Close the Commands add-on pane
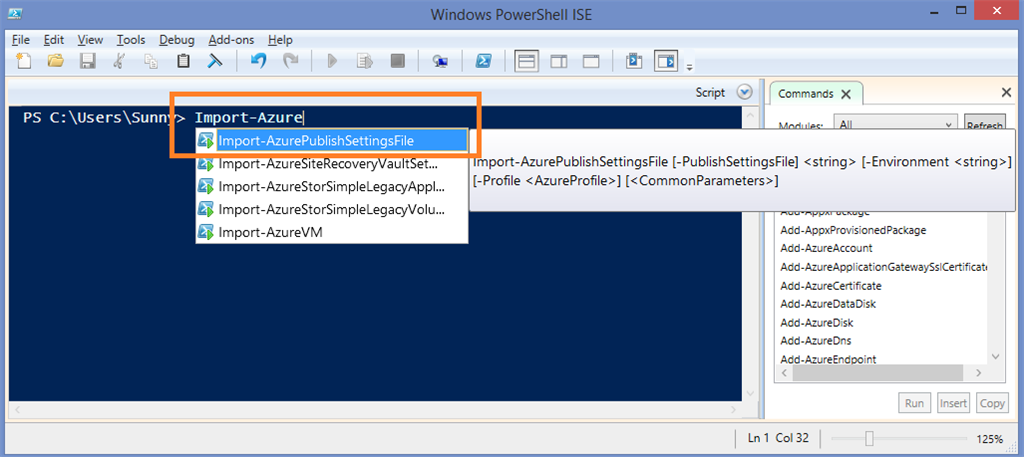Viewport: 1024px width, 457px height. coord(1006,93)
